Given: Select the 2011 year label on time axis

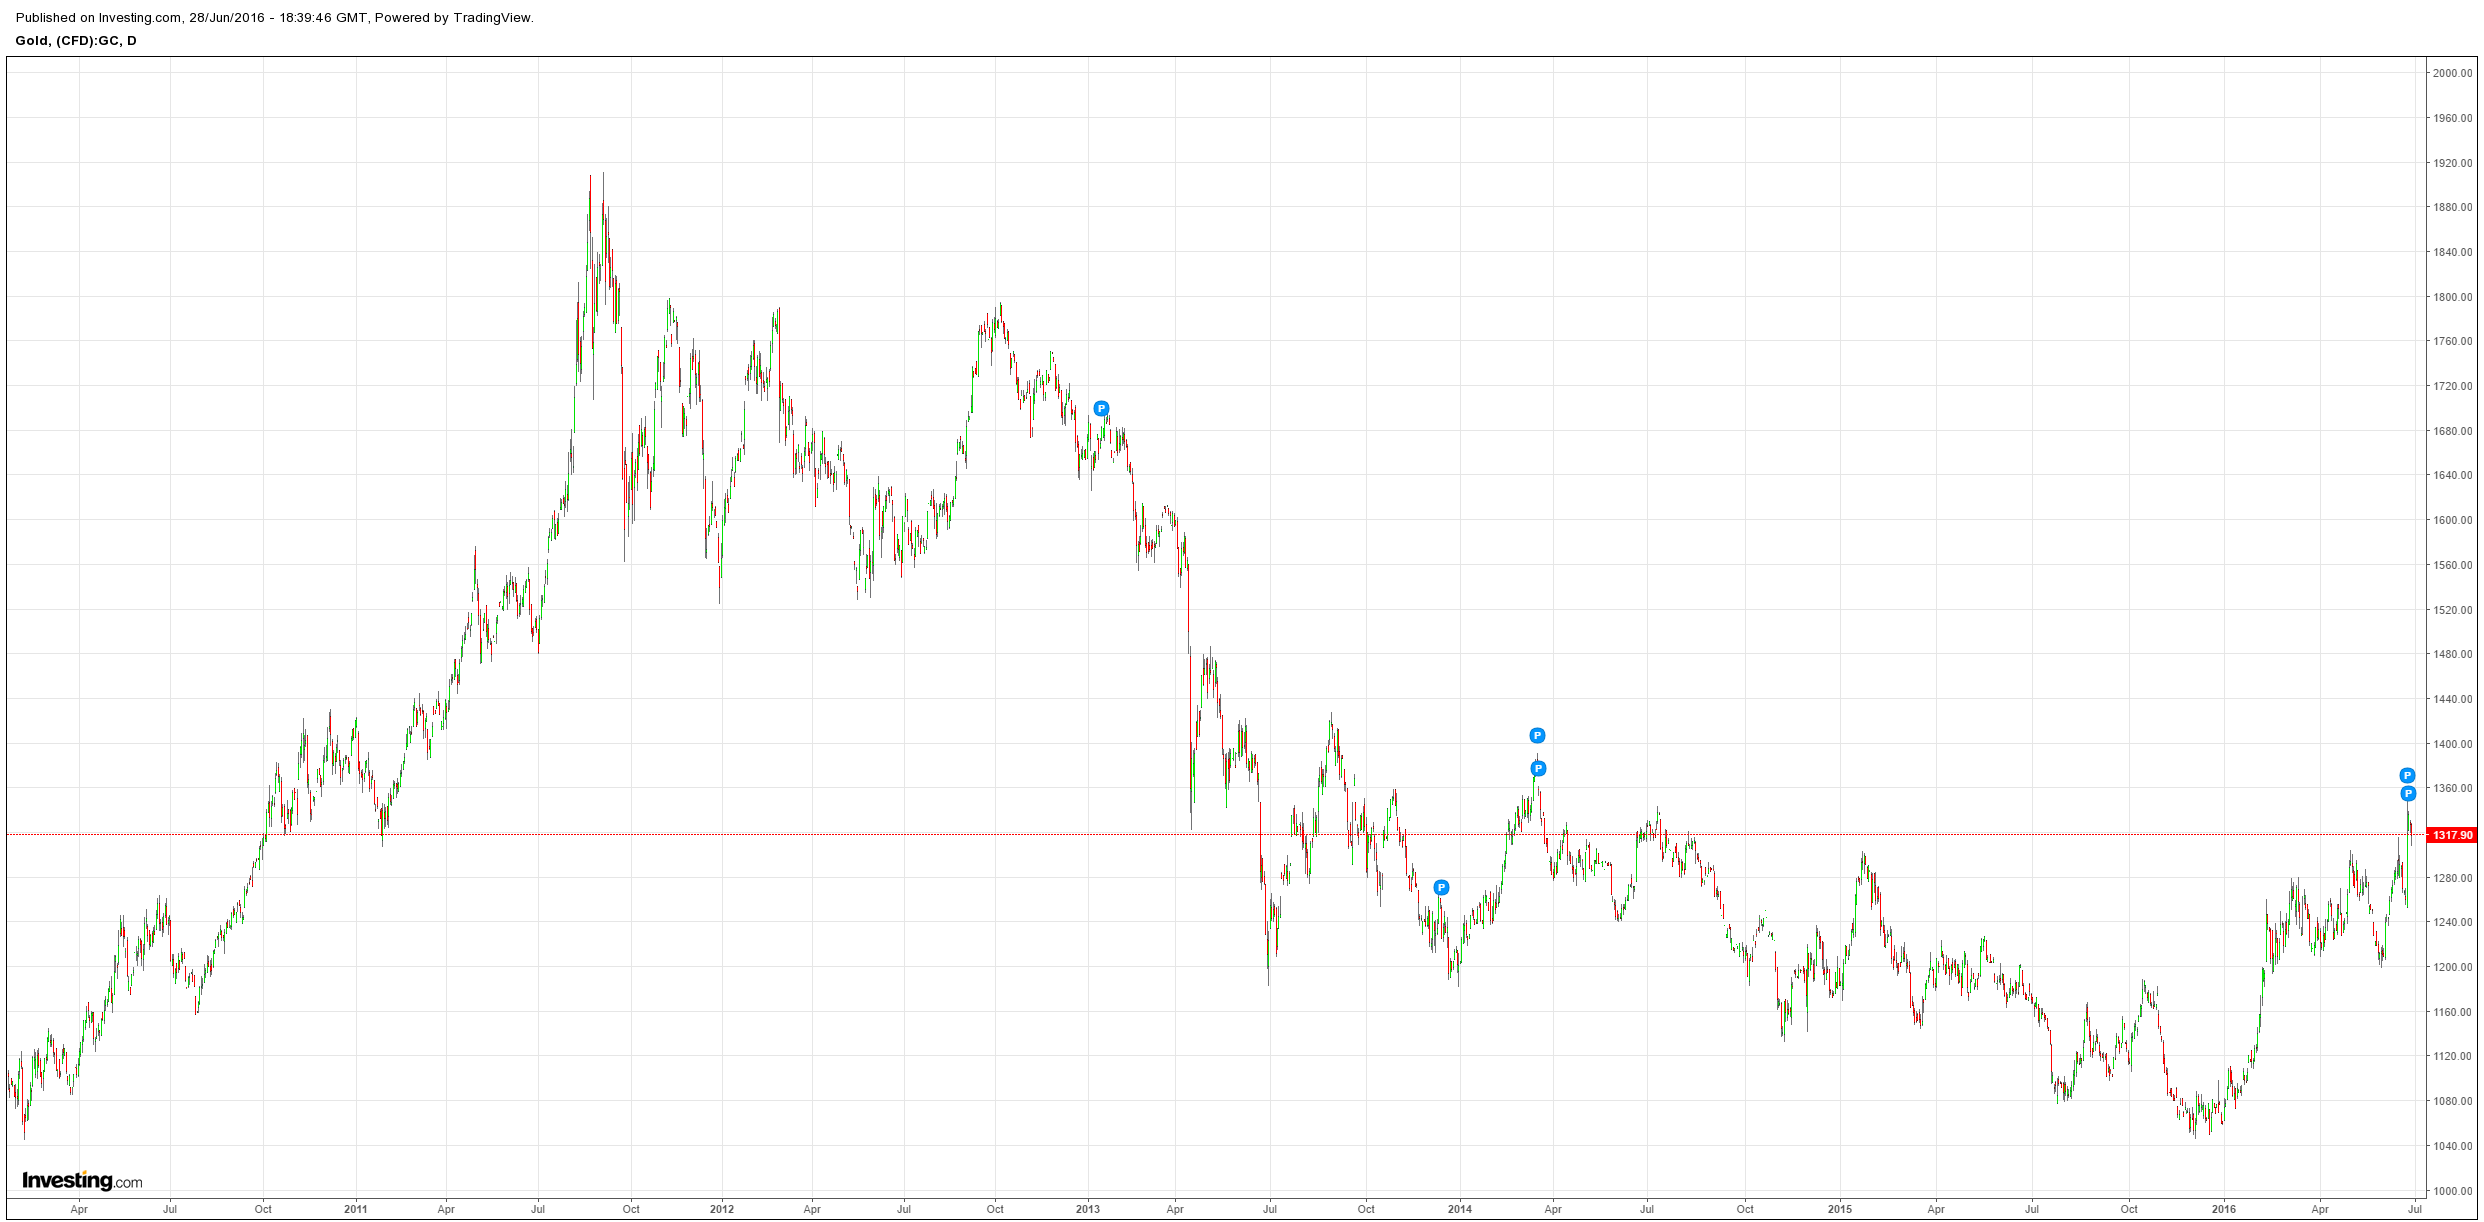Looking at the screenshot, I should (355, 1209).
